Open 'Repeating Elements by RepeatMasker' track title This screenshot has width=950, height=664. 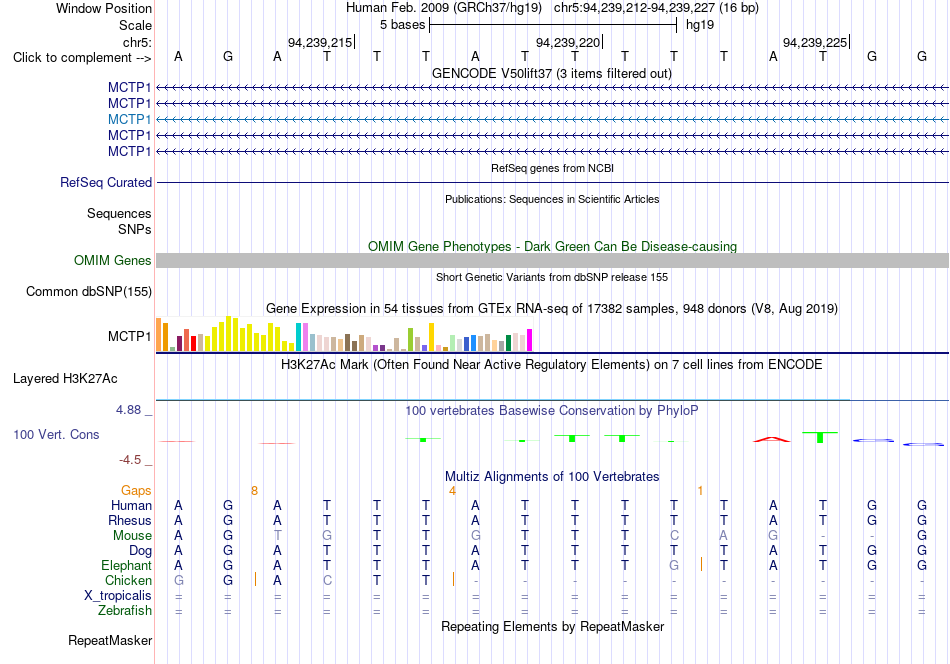tap(552, 626)
